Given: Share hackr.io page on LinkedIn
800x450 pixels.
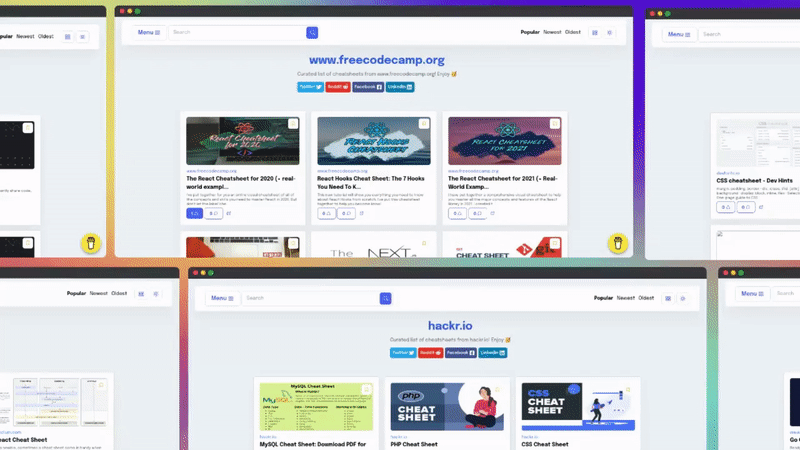Looking at the screenshot, I should click(493, 353).
